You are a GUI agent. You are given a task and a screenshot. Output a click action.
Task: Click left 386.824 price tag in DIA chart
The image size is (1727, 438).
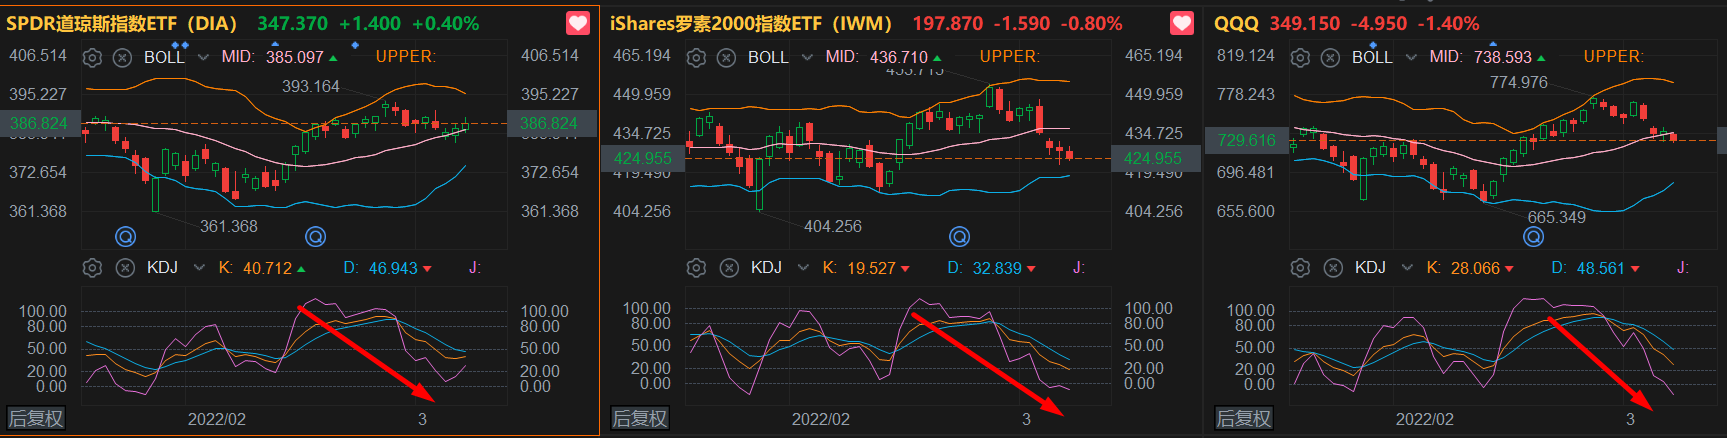(39, 124)
